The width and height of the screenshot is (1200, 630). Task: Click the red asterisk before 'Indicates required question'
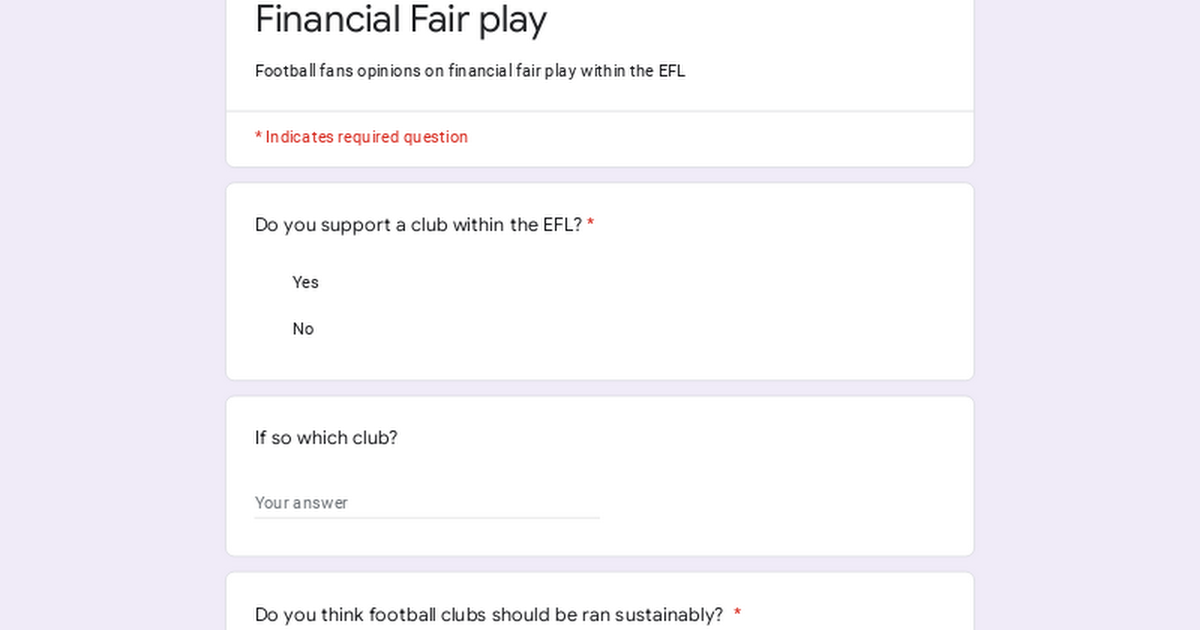point(258,137)
